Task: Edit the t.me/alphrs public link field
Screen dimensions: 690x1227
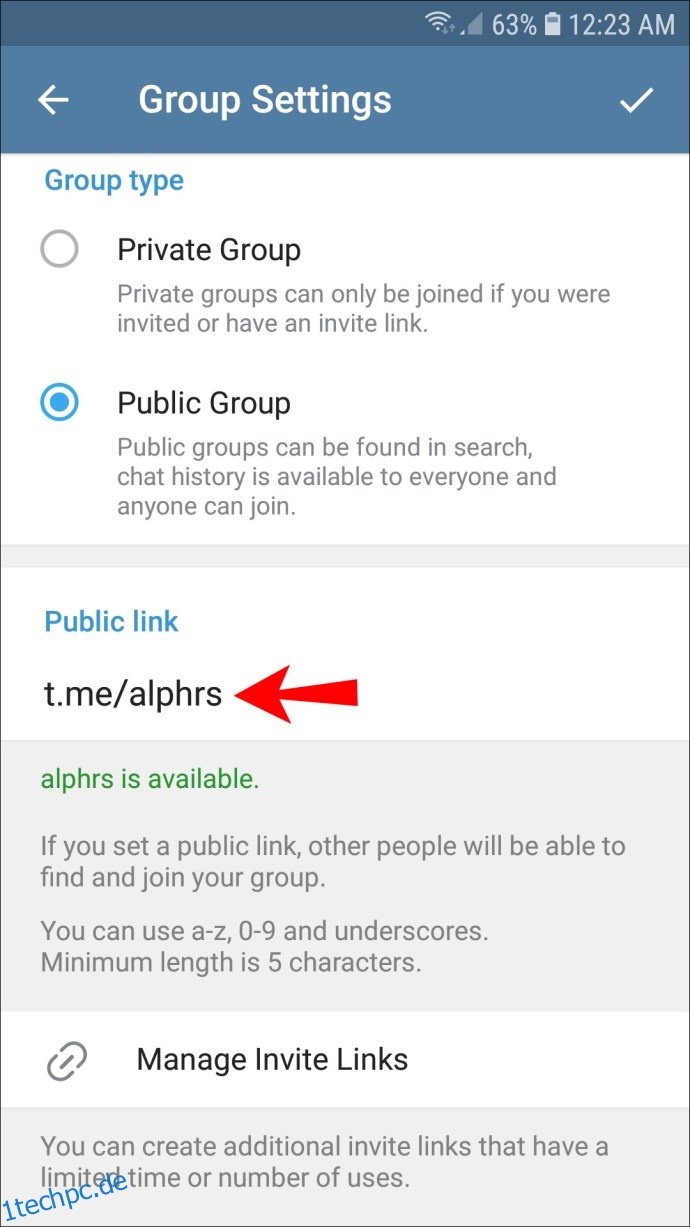Action: 345,694
